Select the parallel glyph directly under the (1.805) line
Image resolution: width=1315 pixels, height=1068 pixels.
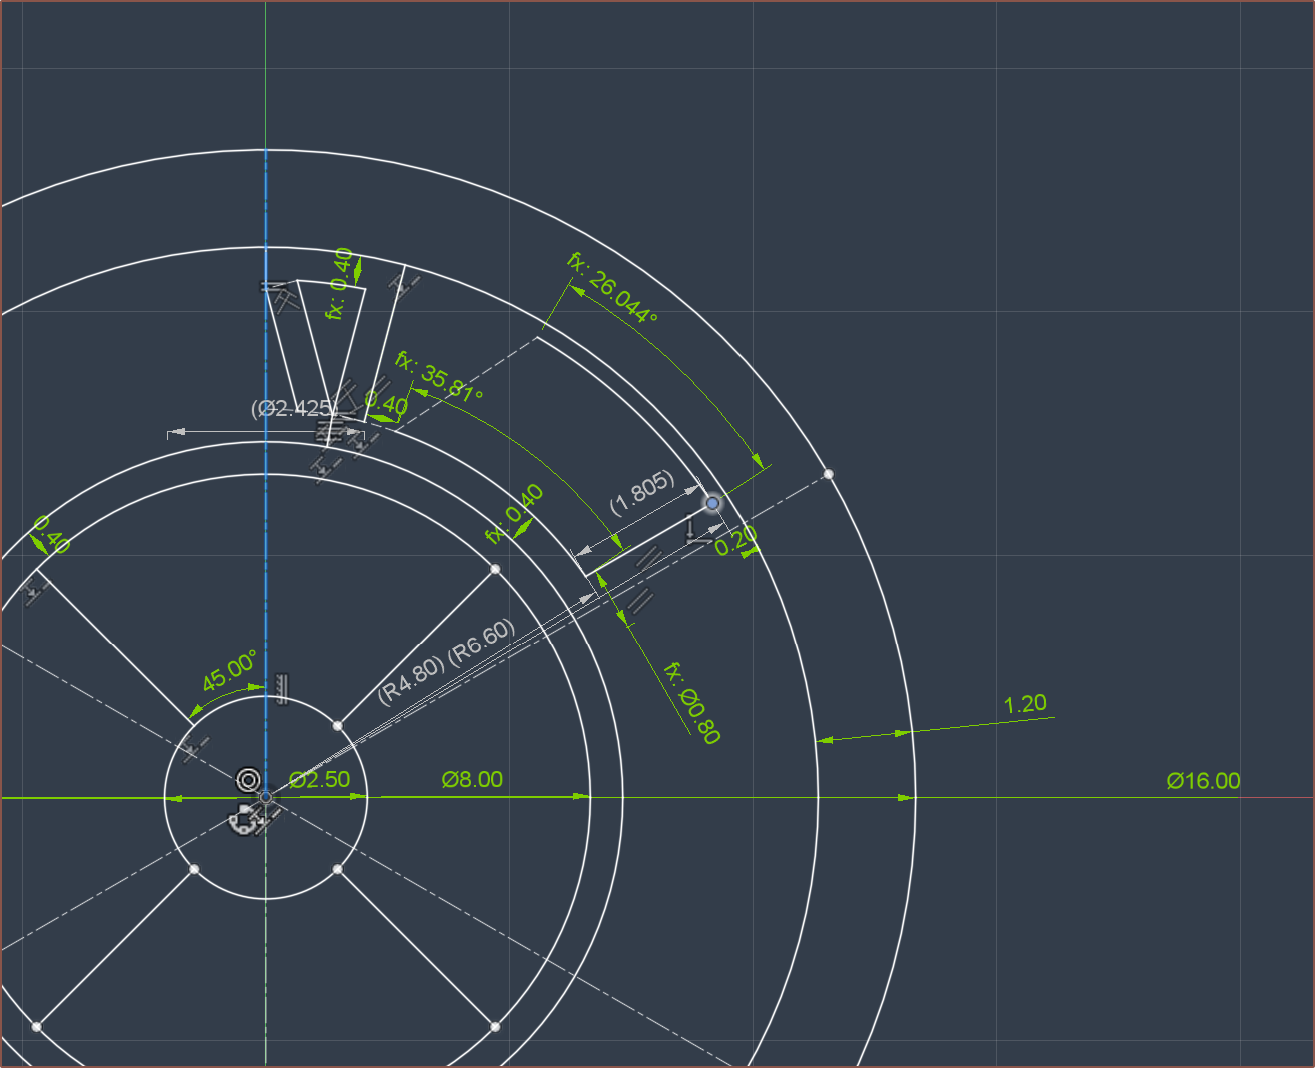point(651,558)
